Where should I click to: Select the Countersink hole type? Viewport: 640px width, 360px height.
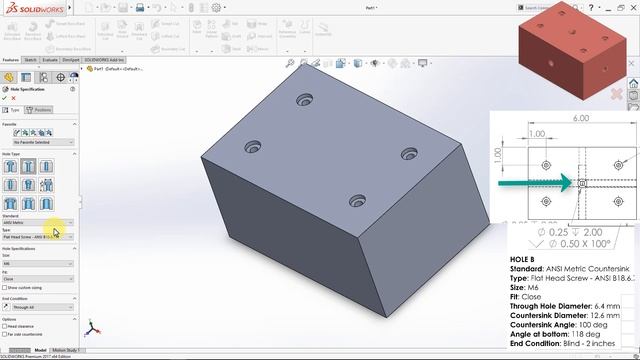28,166
